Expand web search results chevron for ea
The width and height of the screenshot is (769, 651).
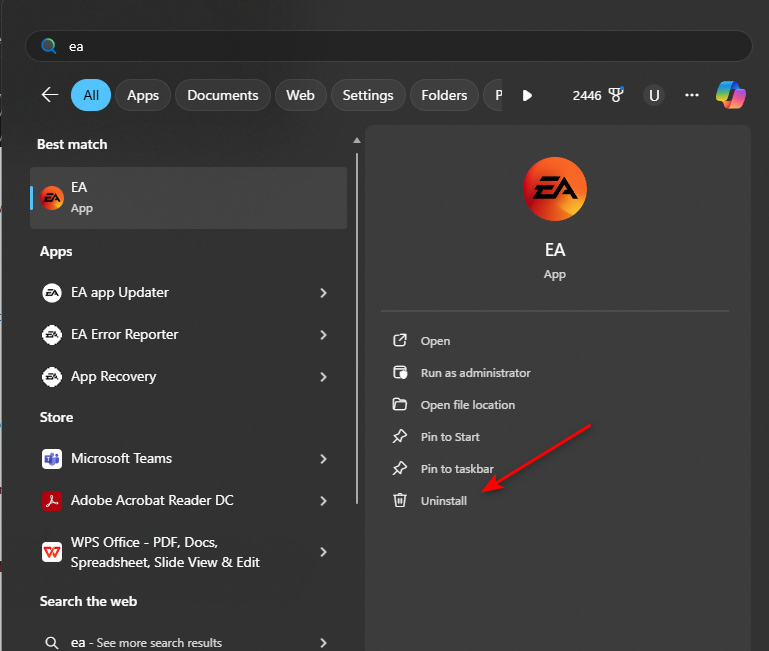(x=323, y=642)
